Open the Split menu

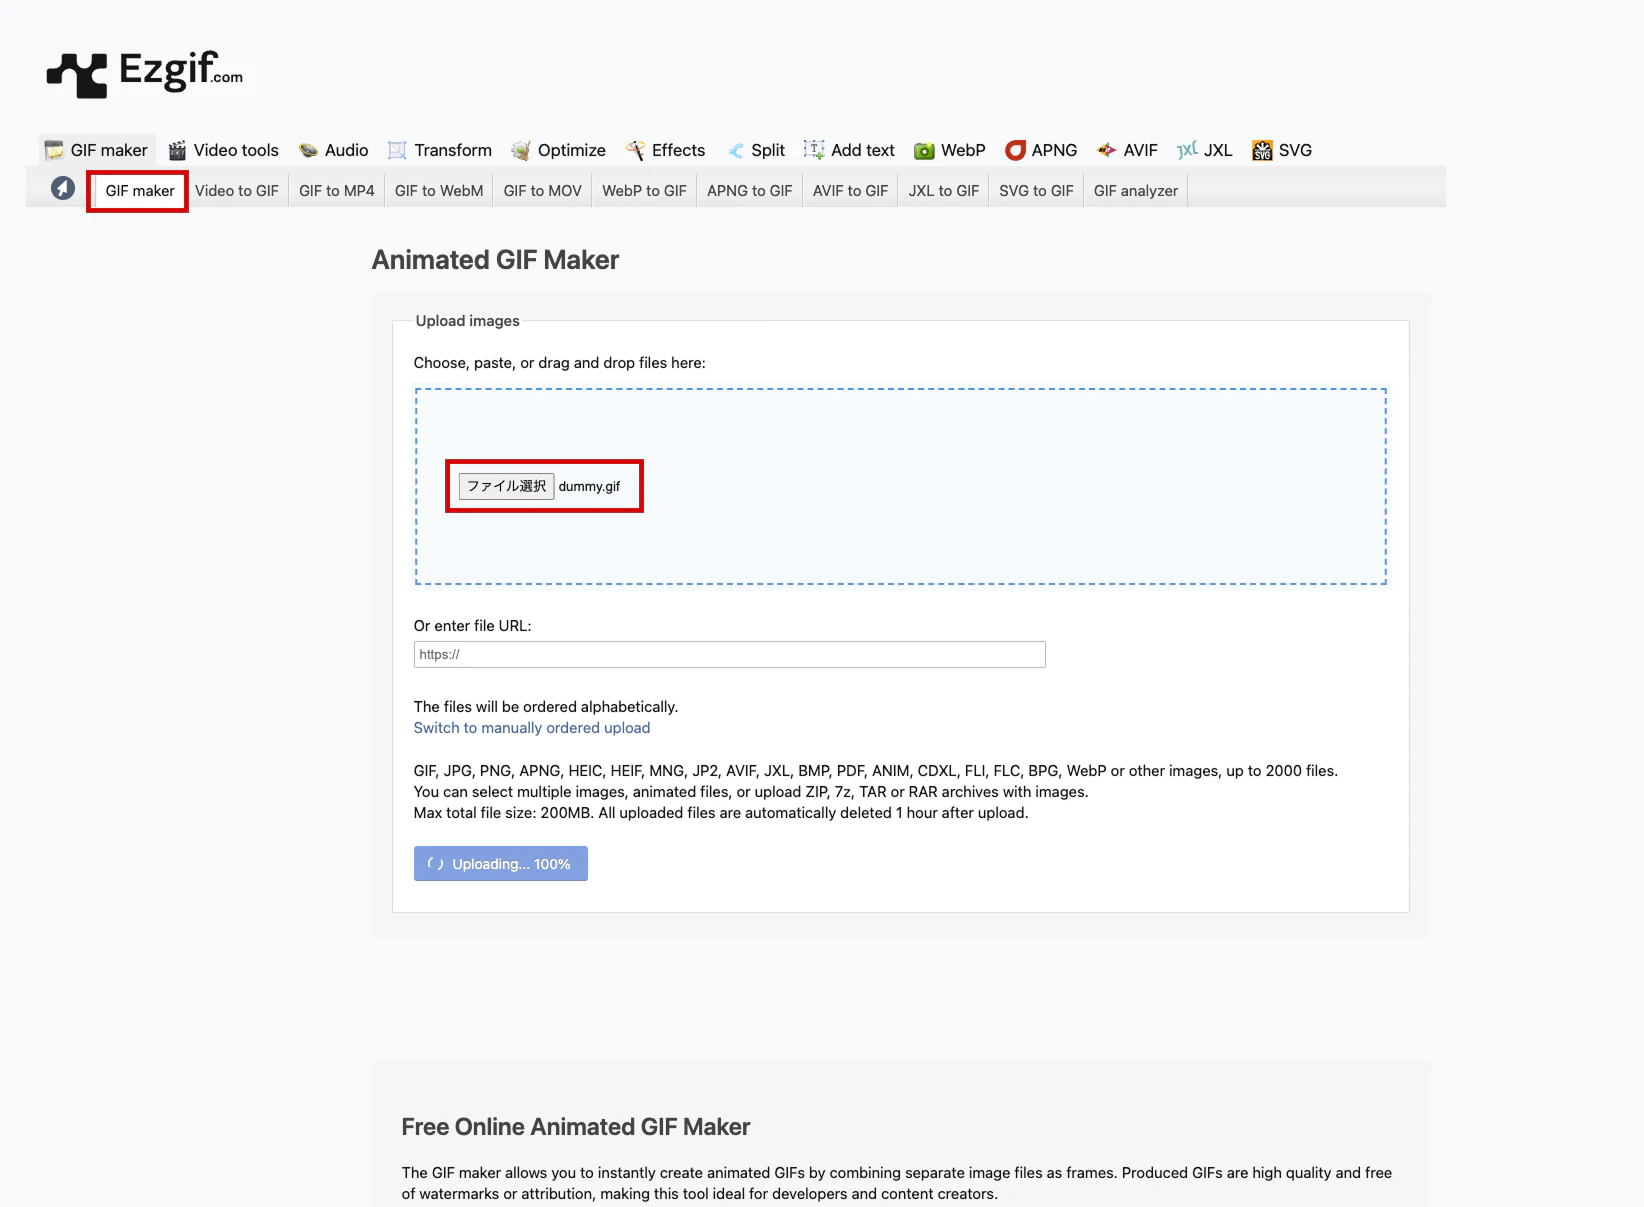pyautogui.click(x=755, y=150)
